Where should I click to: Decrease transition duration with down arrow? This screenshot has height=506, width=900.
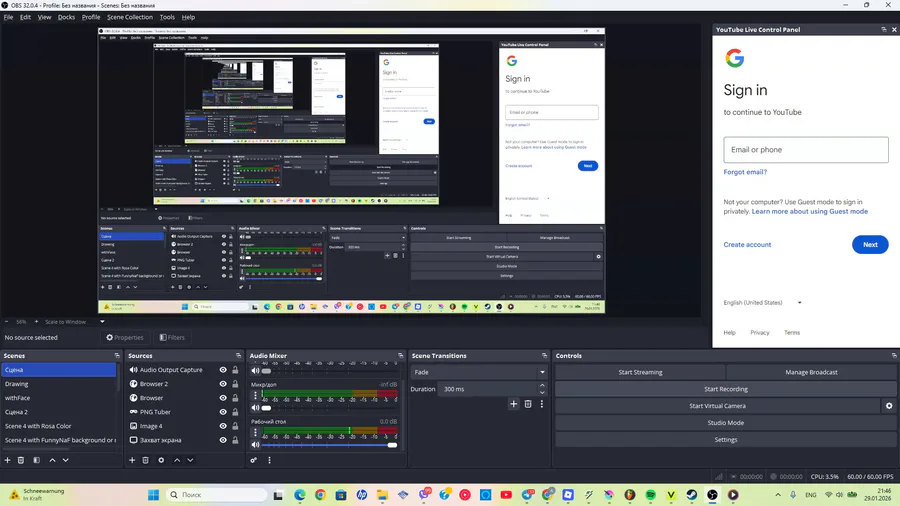click(542, 392)
